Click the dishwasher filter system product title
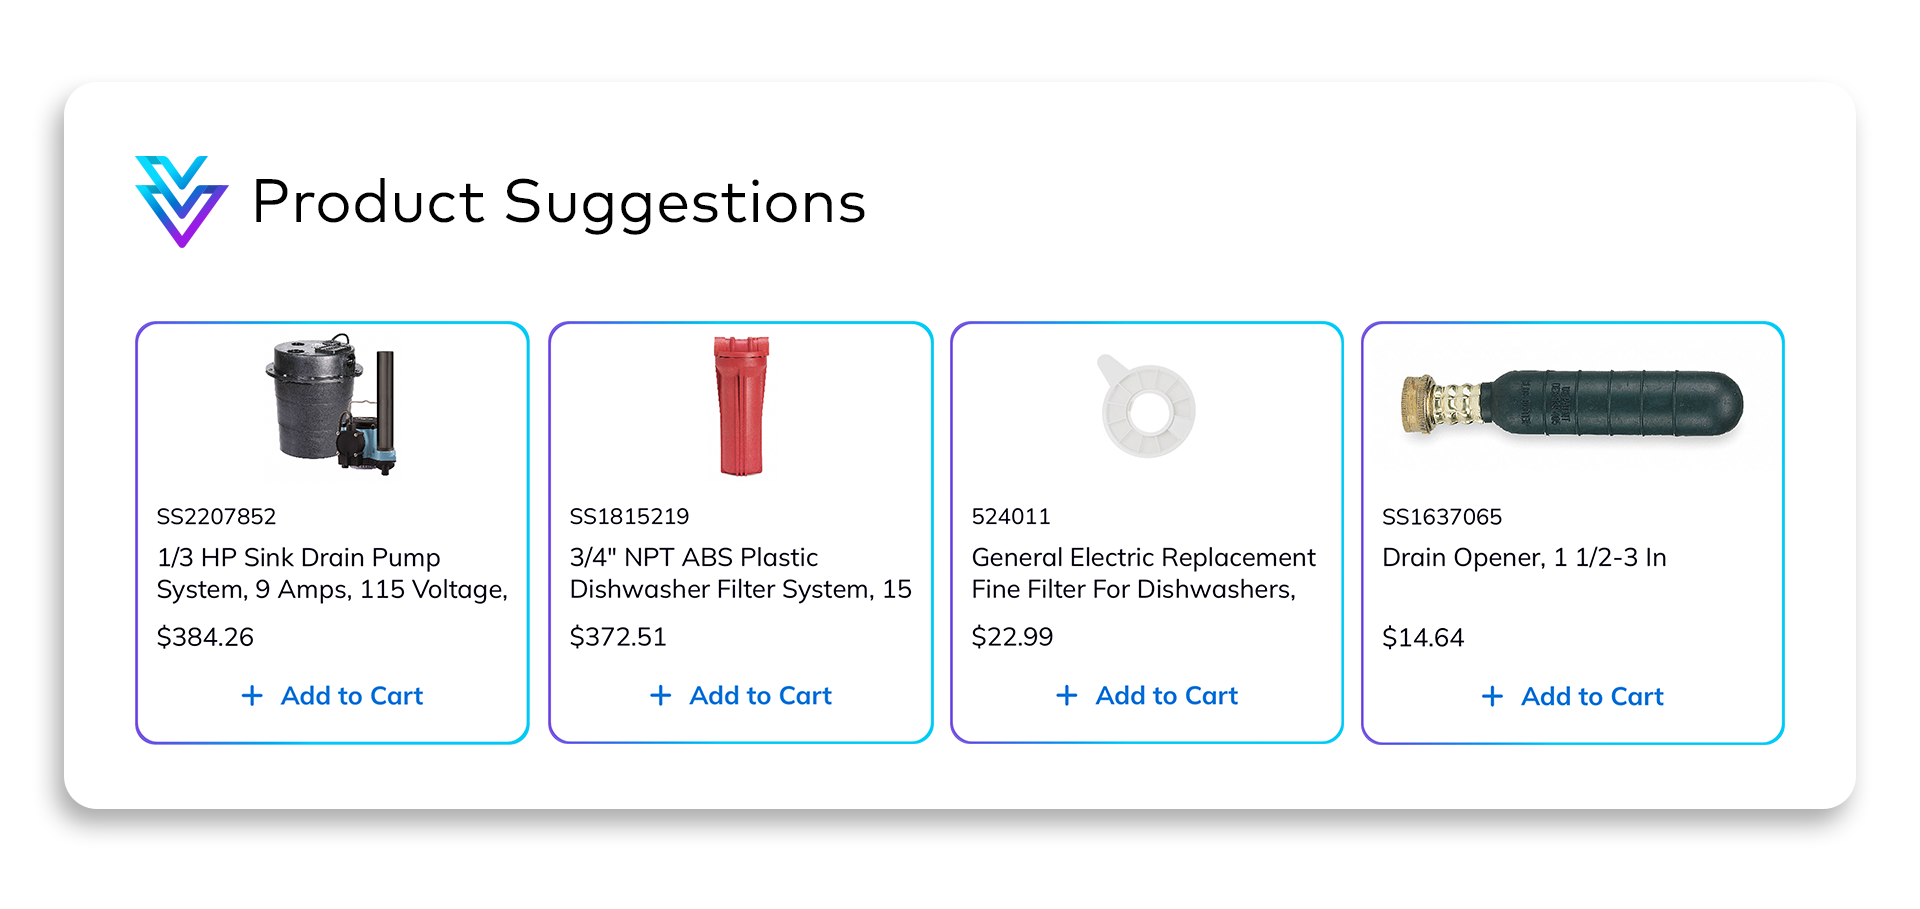This screenshot has width=1920, height=909. click(740, 573)
